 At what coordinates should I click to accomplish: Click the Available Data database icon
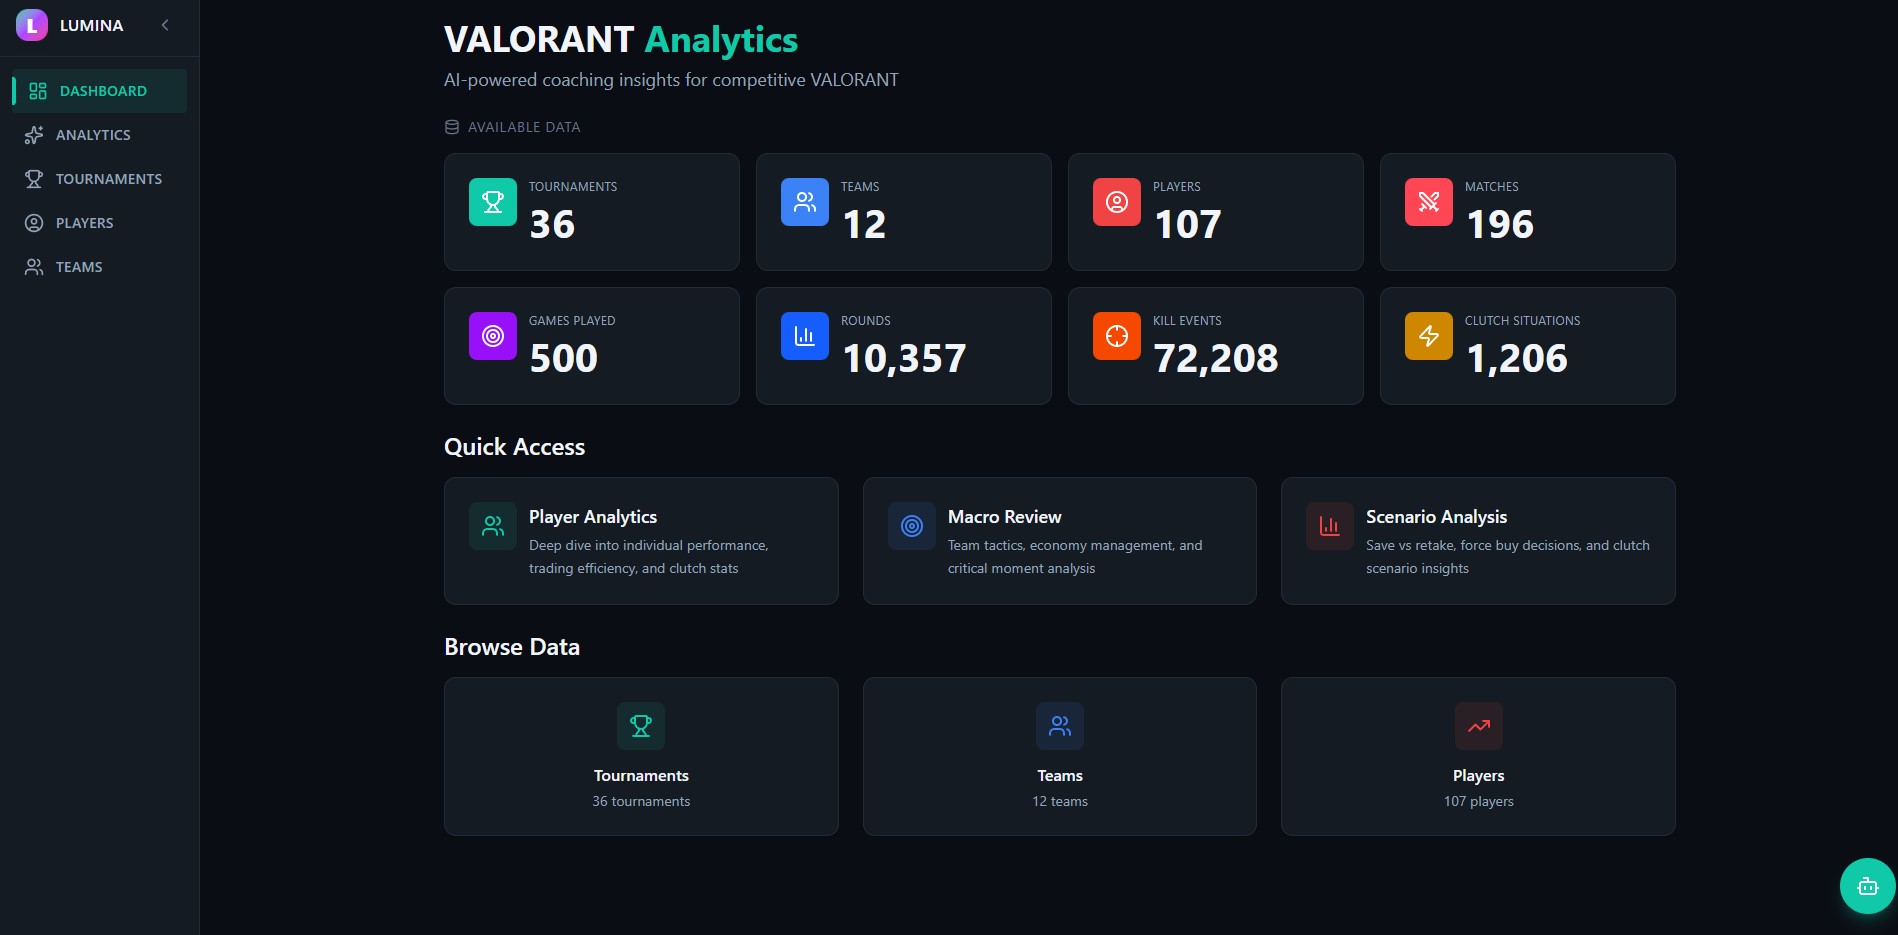[452, 127]
